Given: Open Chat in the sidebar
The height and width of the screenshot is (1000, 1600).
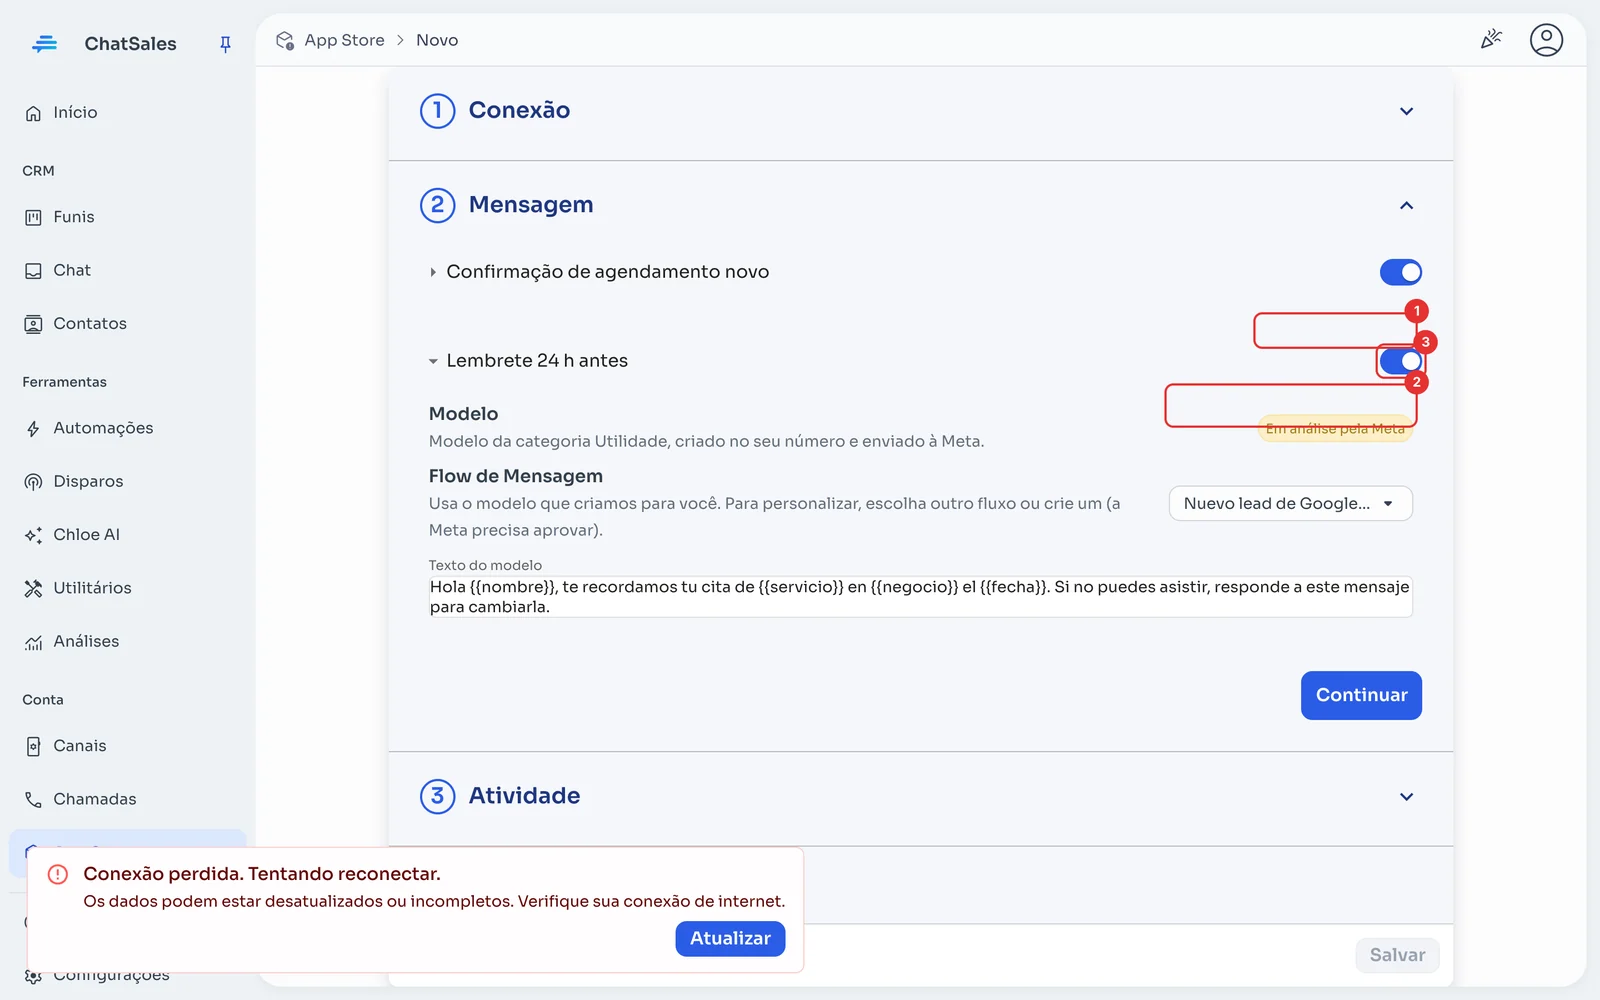Looking at the screenshot, I should tap(72, 271).
